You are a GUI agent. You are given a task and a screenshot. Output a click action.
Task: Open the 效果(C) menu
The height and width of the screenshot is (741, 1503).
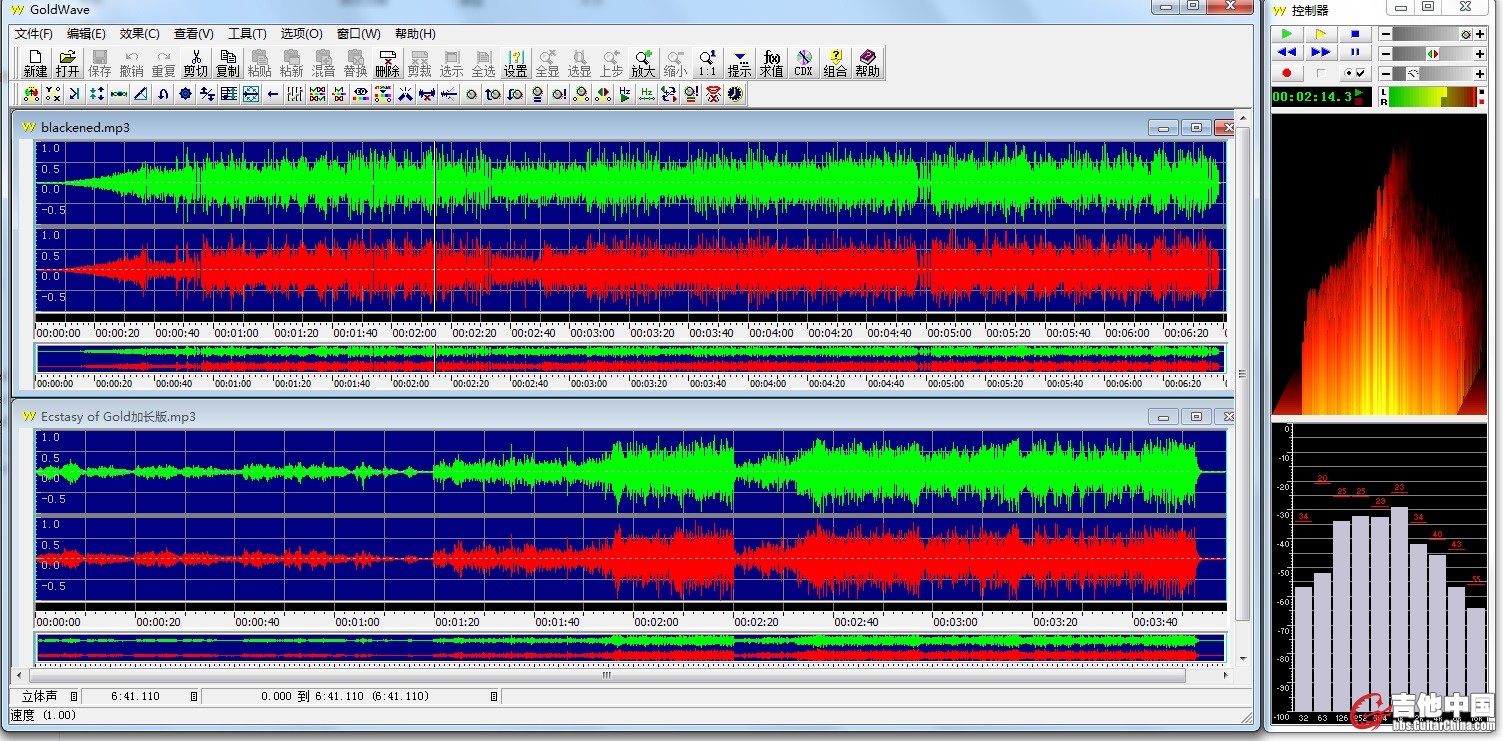point(139,34)
